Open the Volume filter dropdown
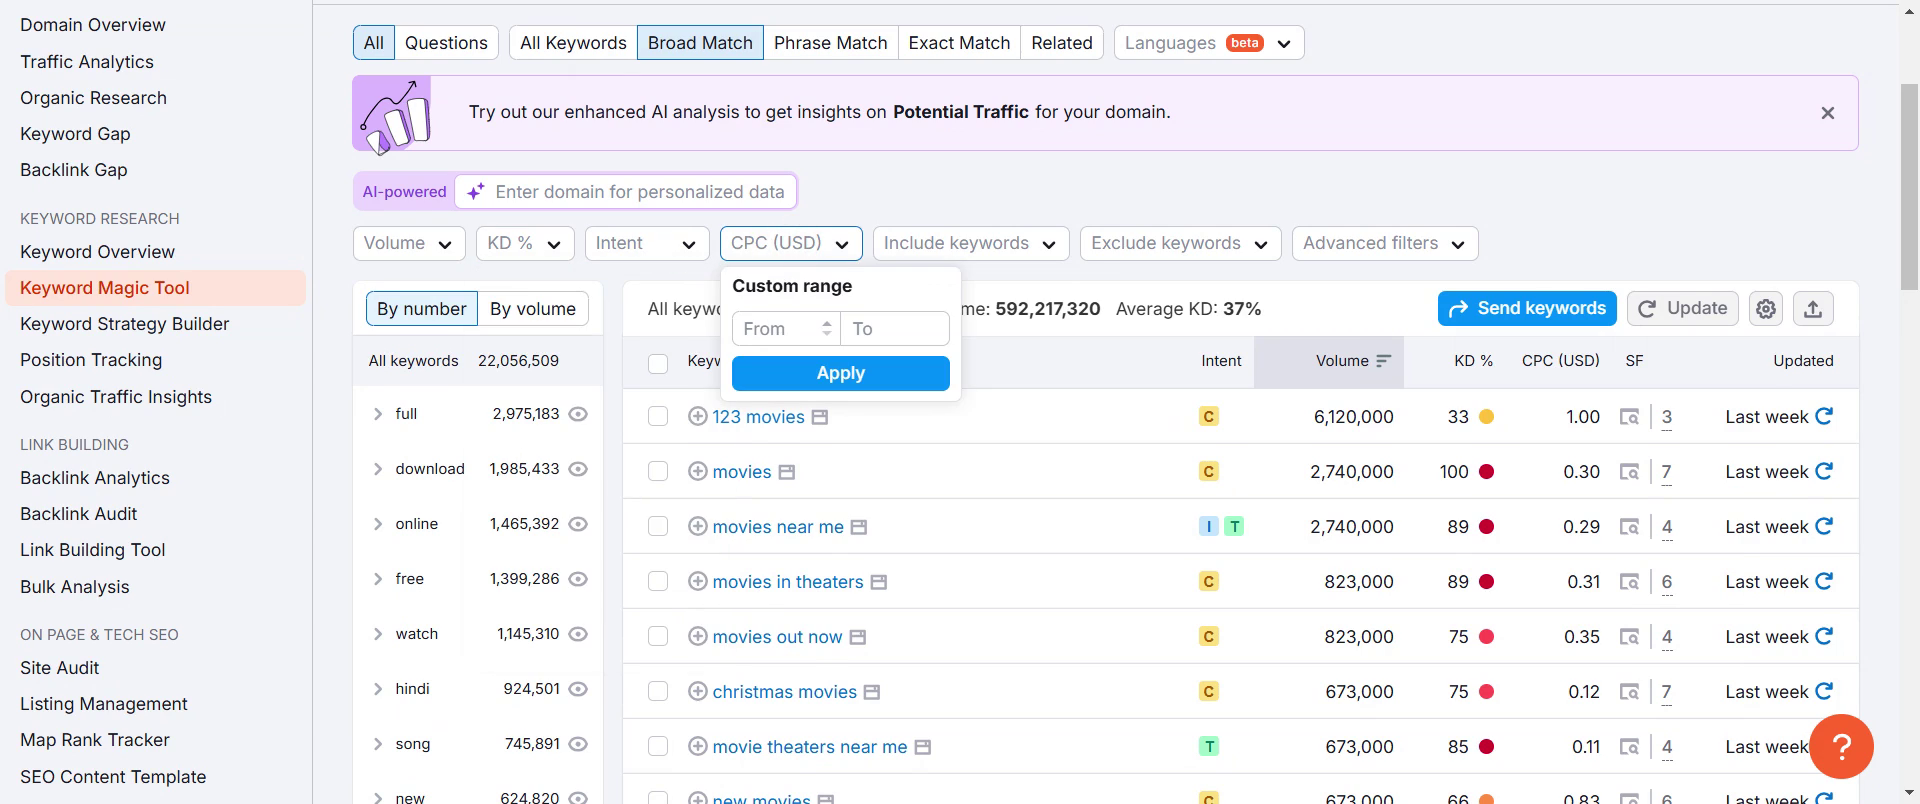Screen dimensions: 1920x804 [409, 244]
